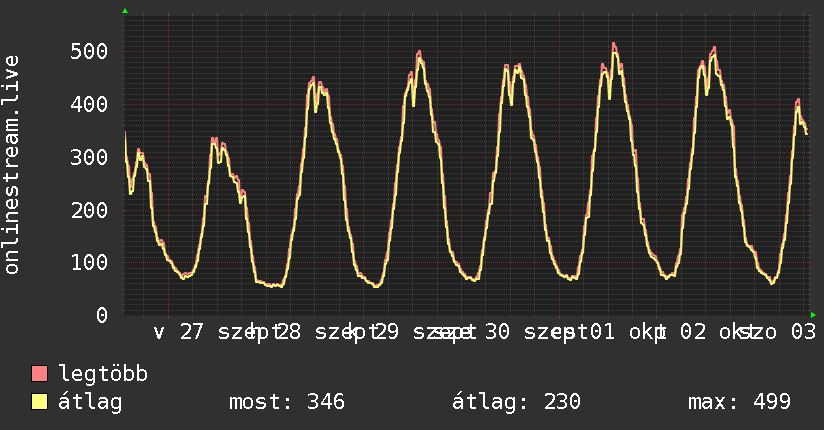Click the 'v 27' x-axis date label
The width and height of the screenshot is (824, 430).
pos(178,332)
